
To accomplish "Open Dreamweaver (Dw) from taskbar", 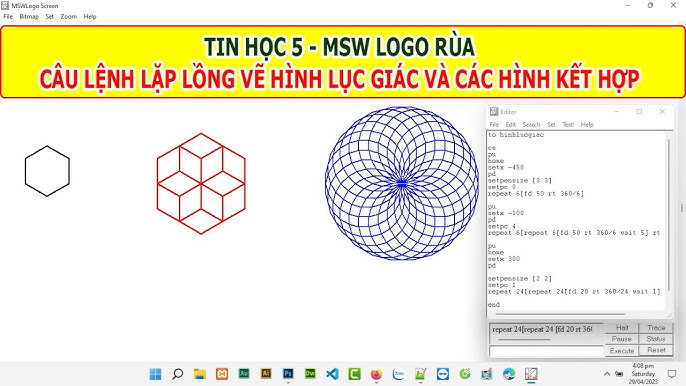I will click(x=310, y=374).
